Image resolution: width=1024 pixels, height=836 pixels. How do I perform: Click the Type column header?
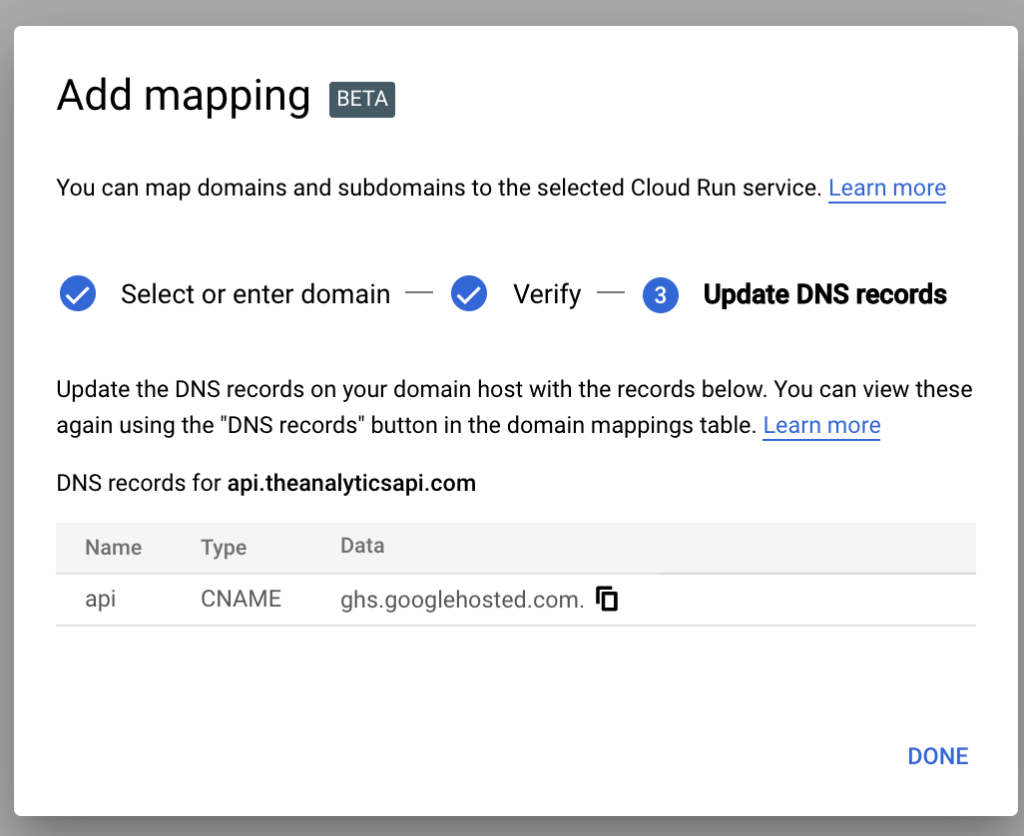click(x=223, y=547)
